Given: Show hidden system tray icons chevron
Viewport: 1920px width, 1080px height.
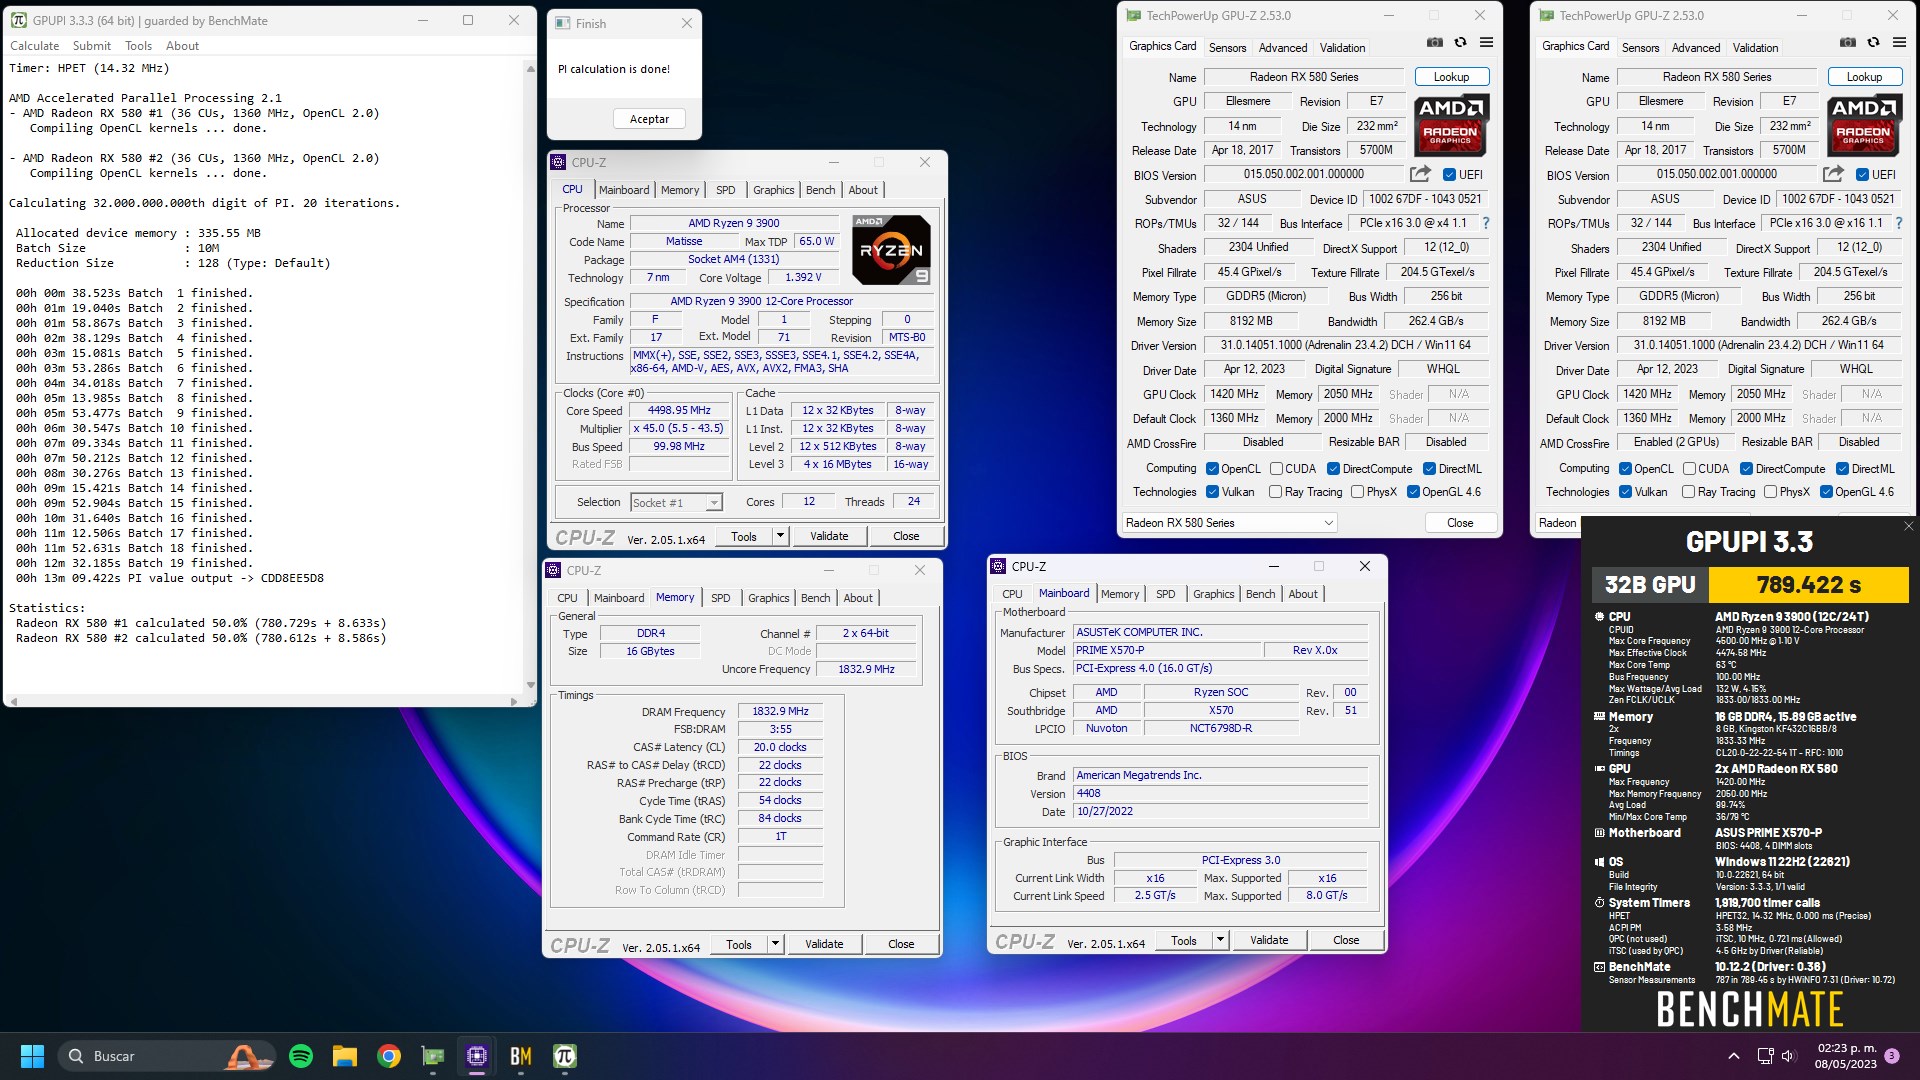Looking at the screenshot, I should [1733, 1056].
